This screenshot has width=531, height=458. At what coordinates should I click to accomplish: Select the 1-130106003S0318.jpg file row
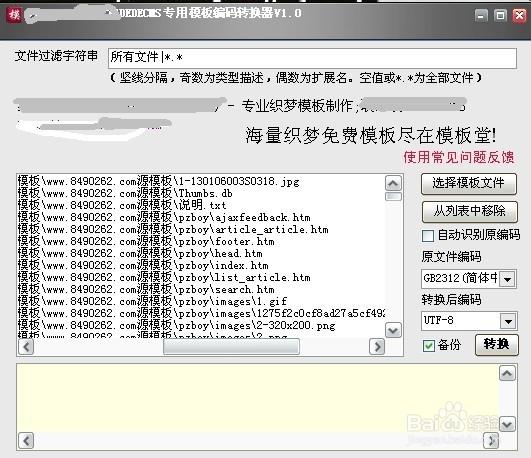tap(201, 181)
